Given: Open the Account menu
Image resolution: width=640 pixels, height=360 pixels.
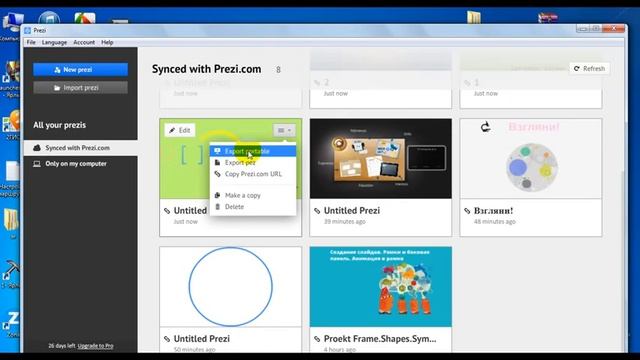Looking at the screenshot, I should pos(84,42).
